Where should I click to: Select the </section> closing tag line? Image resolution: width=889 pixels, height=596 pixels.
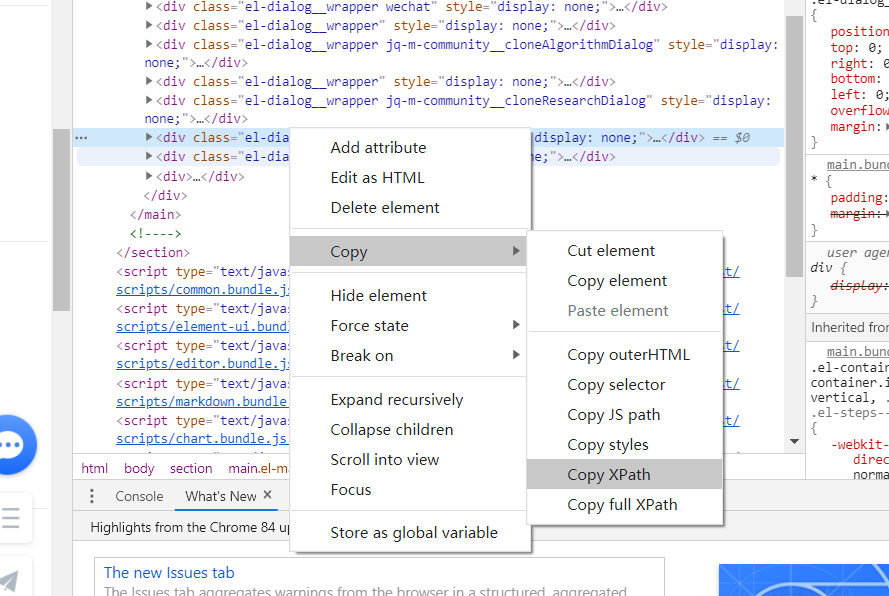[153, 253]
